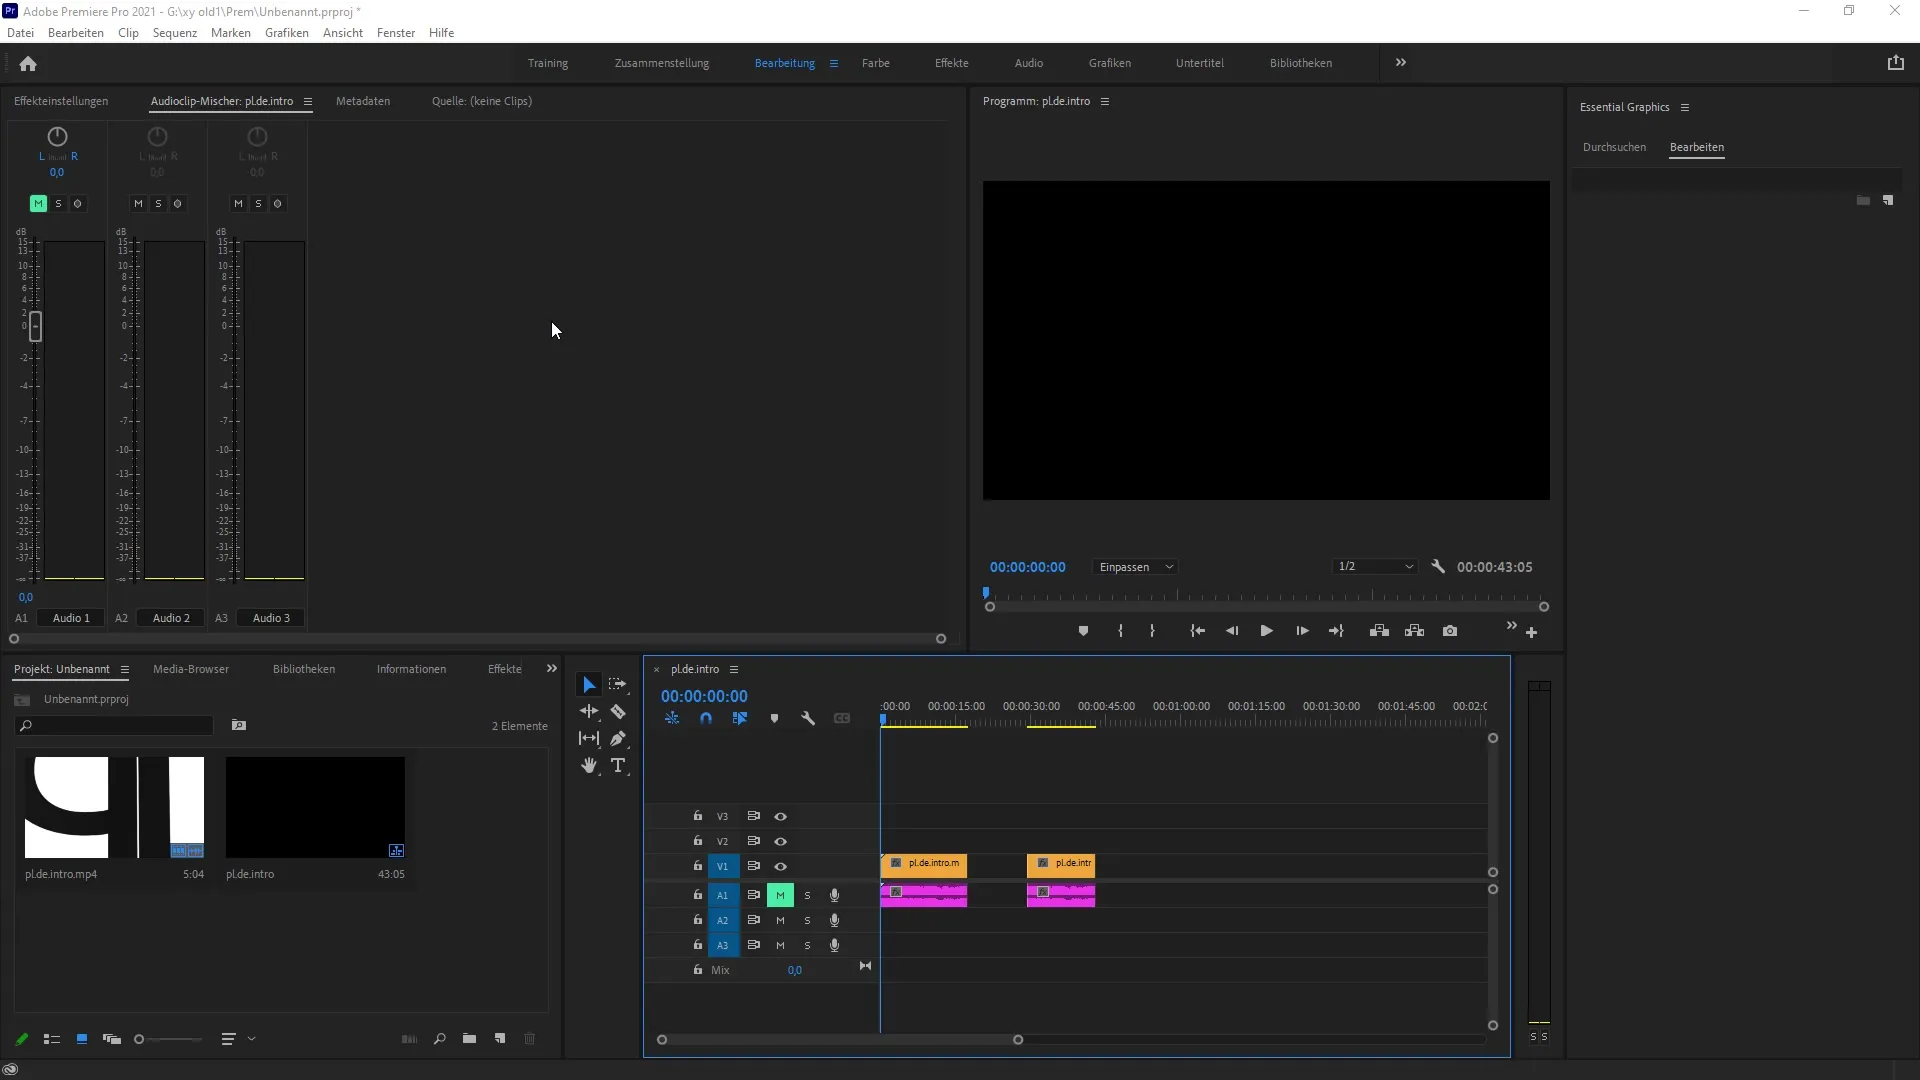This screenshot has height=1080, width=1920.
Task: Open the Media-Browser tab
Action: [191, 669]
